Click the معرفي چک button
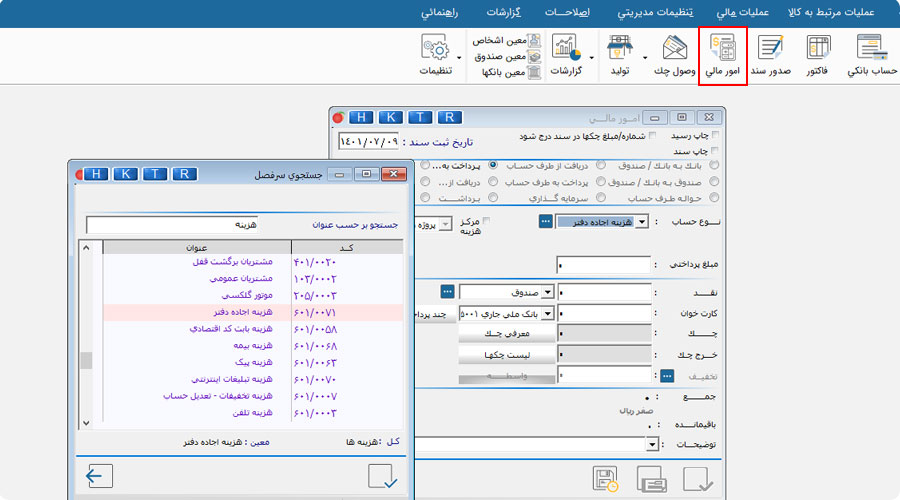 point(507,334)
